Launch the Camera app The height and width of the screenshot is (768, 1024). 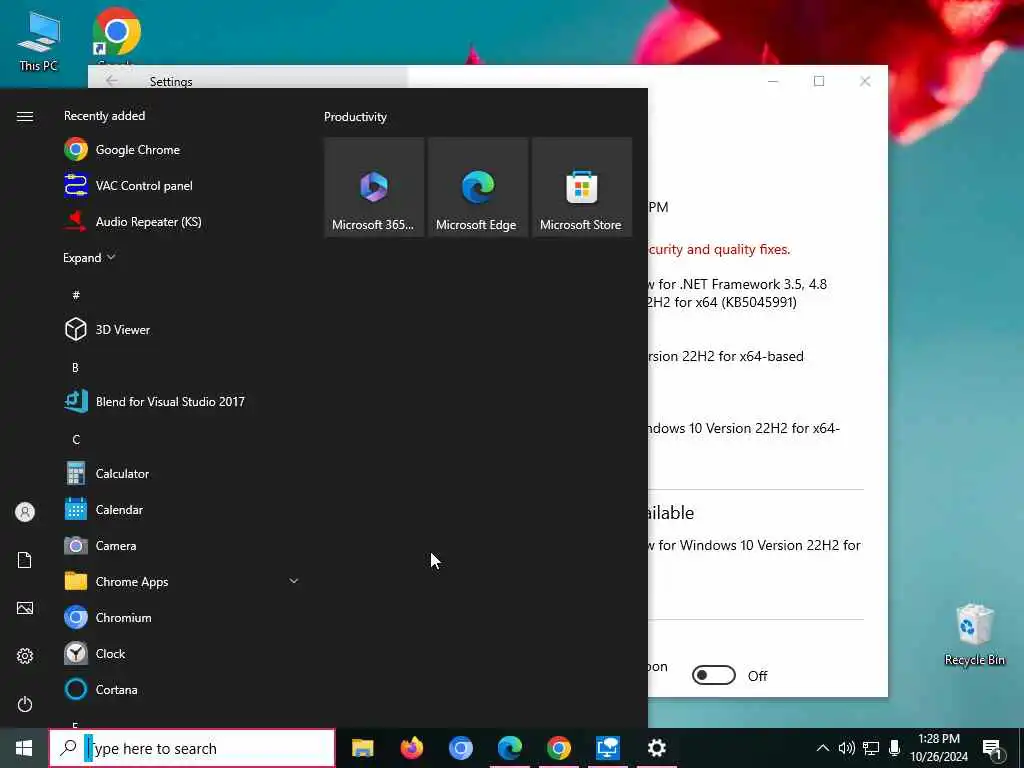tap(180, 545)
